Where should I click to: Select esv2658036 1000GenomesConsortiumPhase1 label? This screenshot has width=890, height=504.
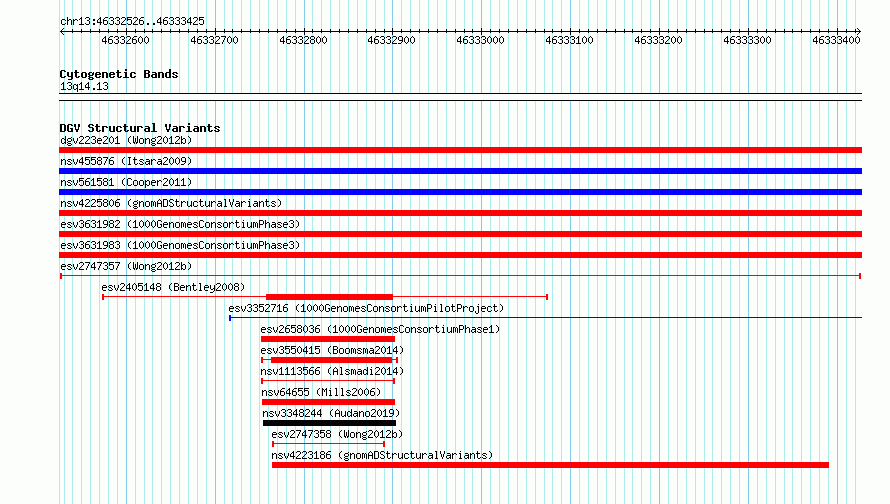point(380,329)
